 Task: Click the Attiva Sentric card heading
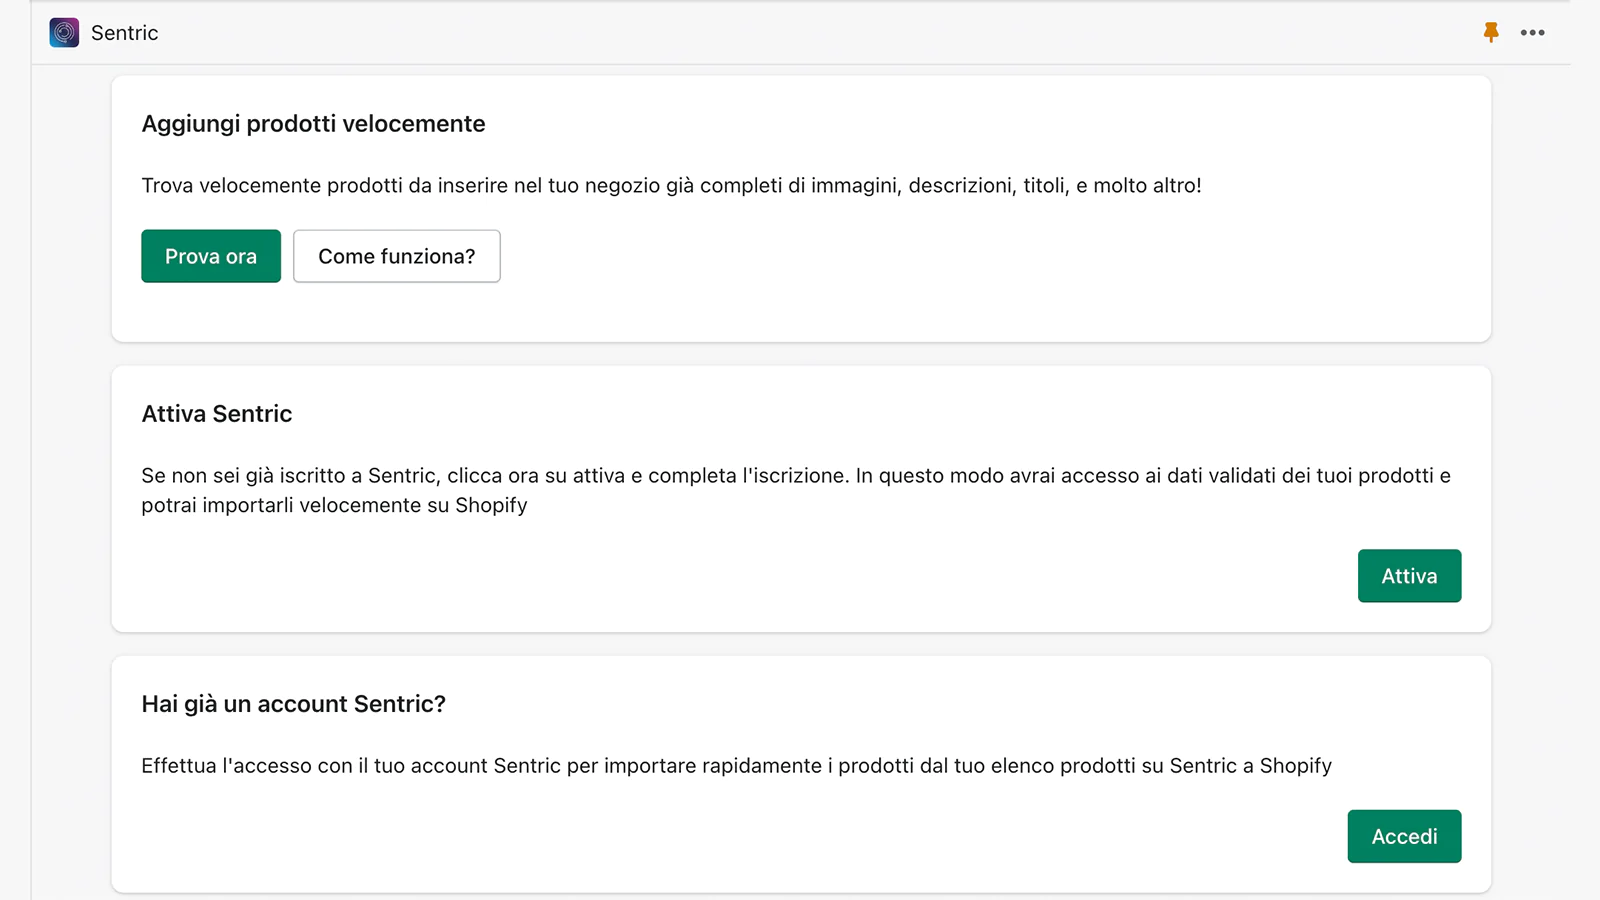click(x=217, y=414)
